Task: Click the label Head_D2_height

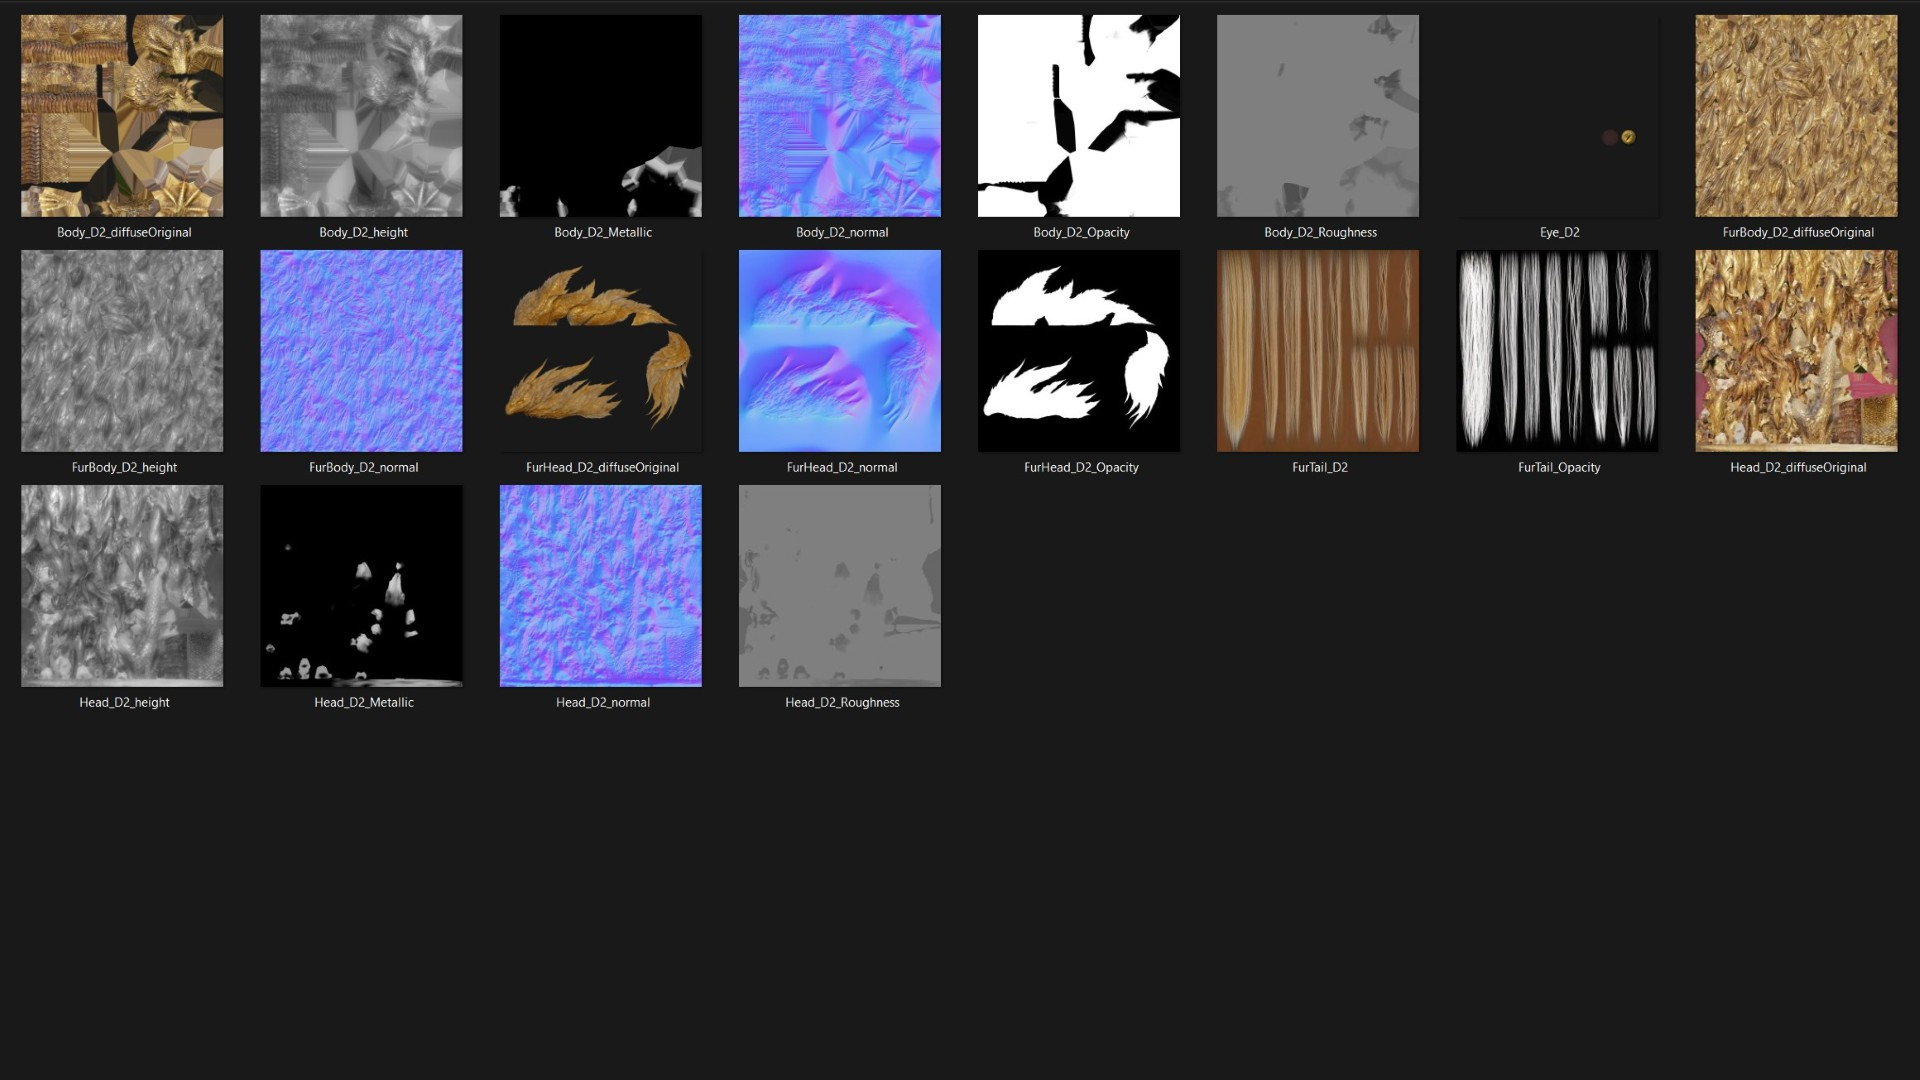Action: tap(124, 702)
